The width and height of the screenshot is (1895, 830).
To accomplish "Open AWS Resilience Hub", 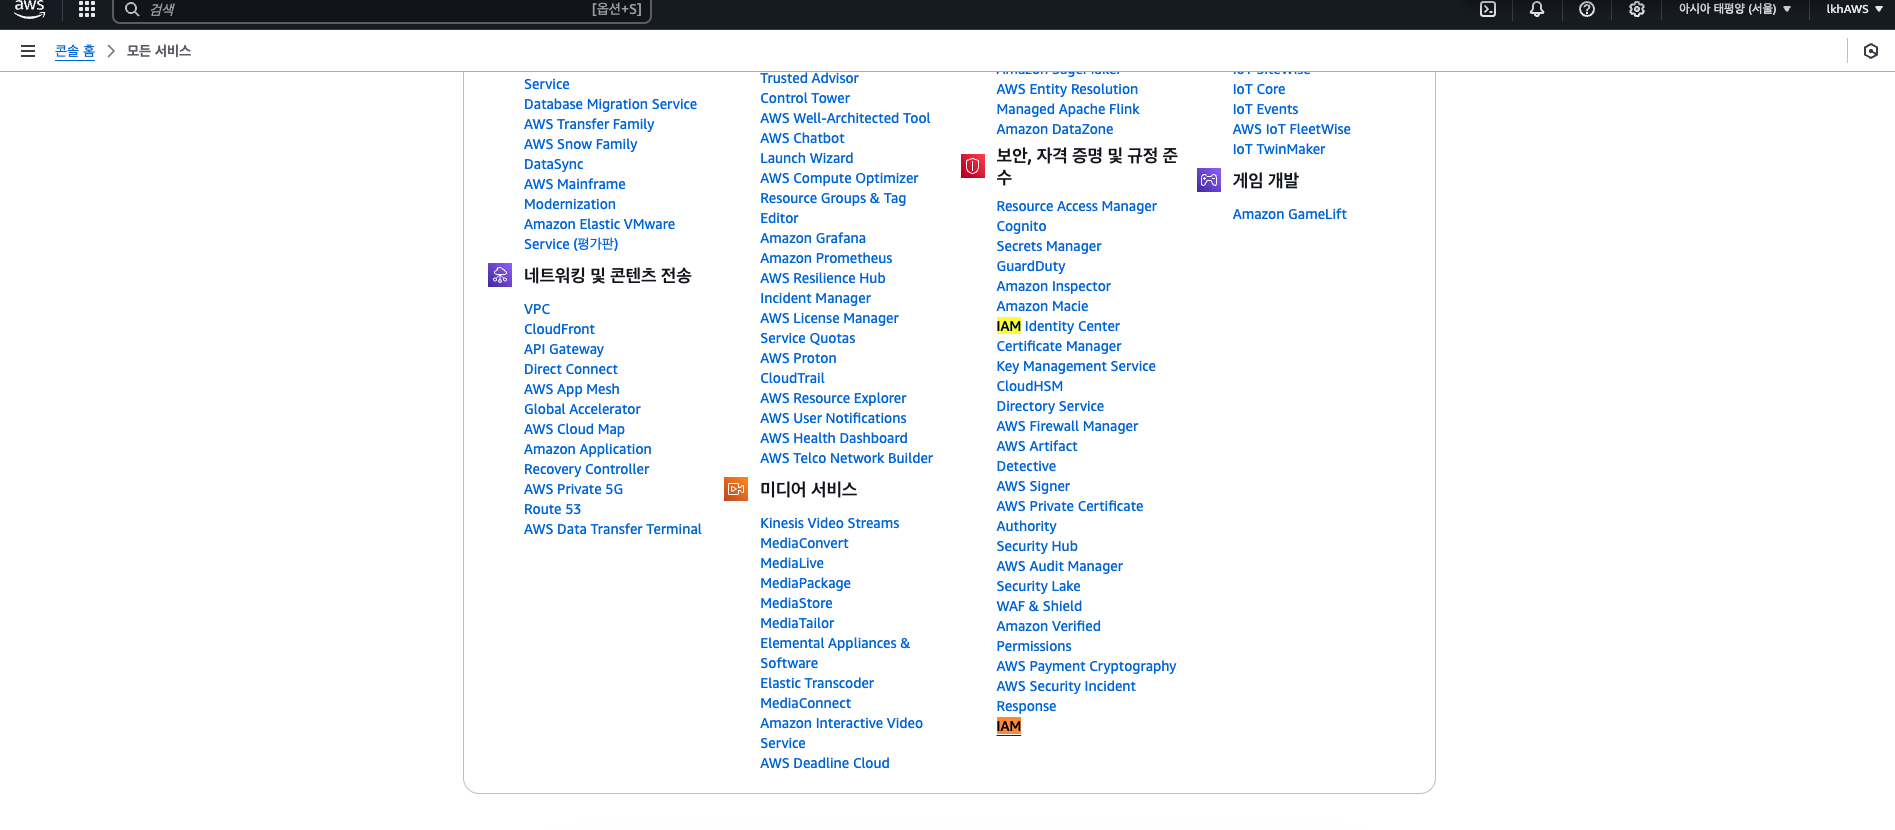I will pyautogui.click(x=822, y=278).
